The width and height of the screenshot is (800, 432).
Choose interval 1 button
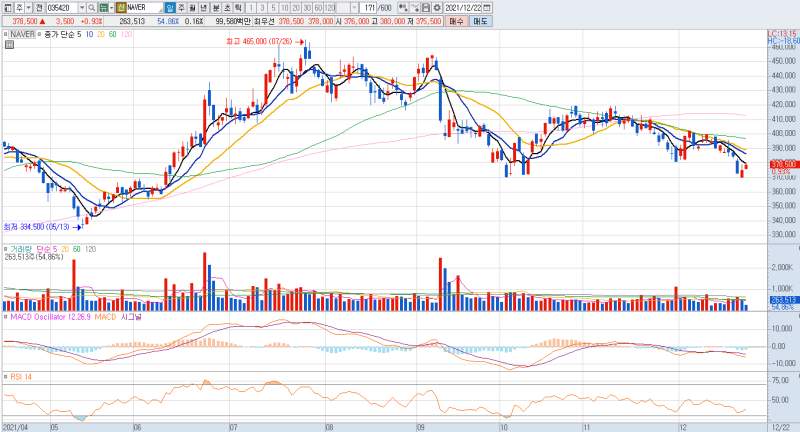251,8
